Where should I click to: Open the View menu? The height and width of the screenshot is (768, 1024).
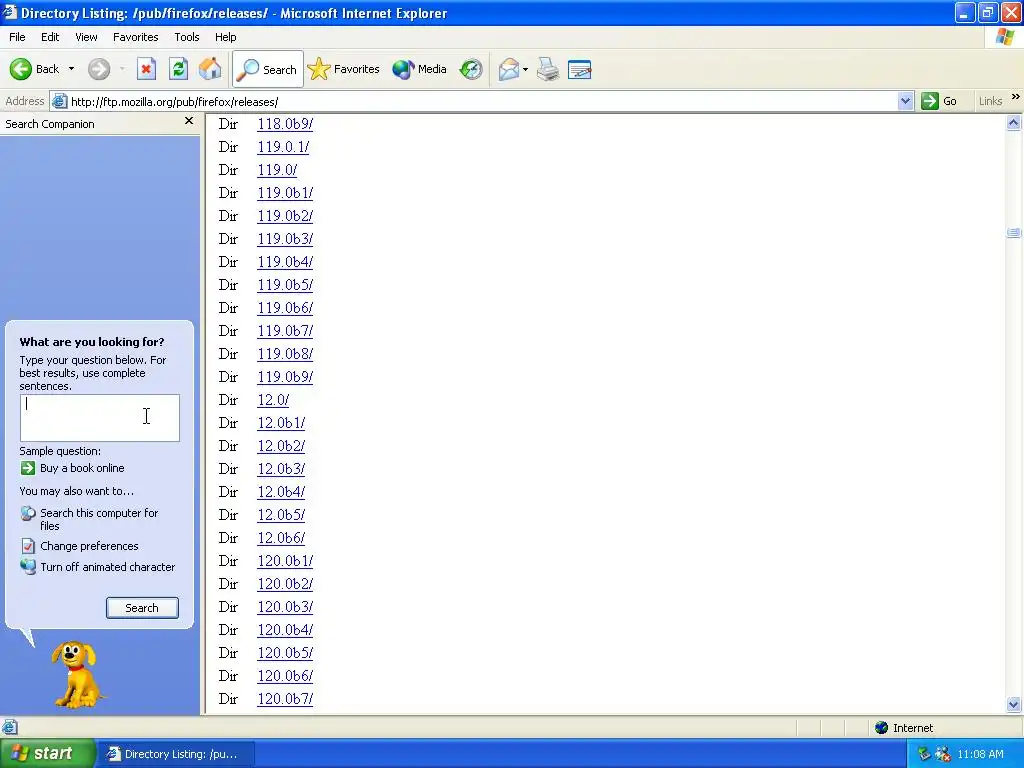pyautogui.click(x=86, y=37)
